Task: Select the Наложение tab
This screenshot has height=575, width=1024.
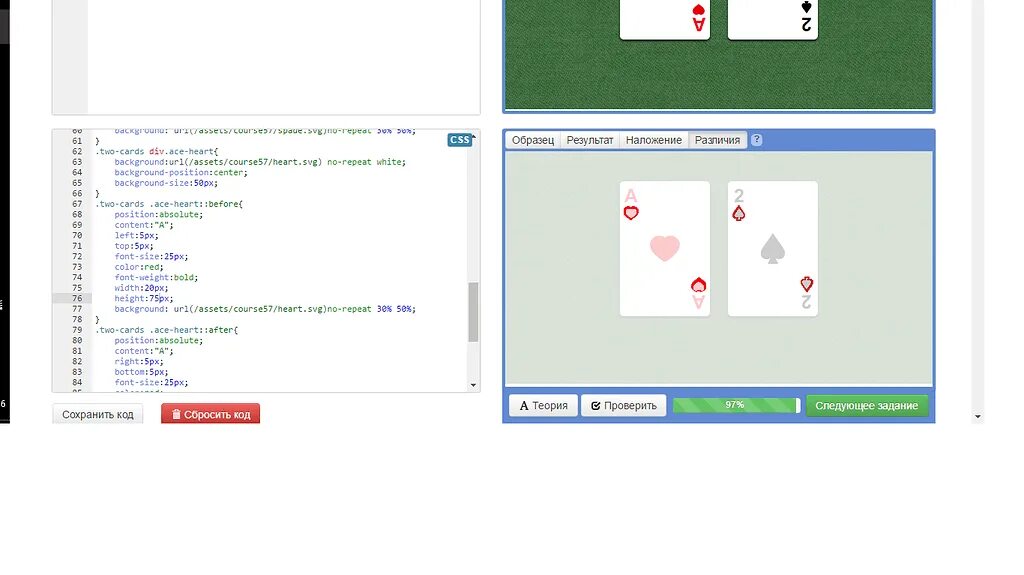Action: (x=654, y=140)
